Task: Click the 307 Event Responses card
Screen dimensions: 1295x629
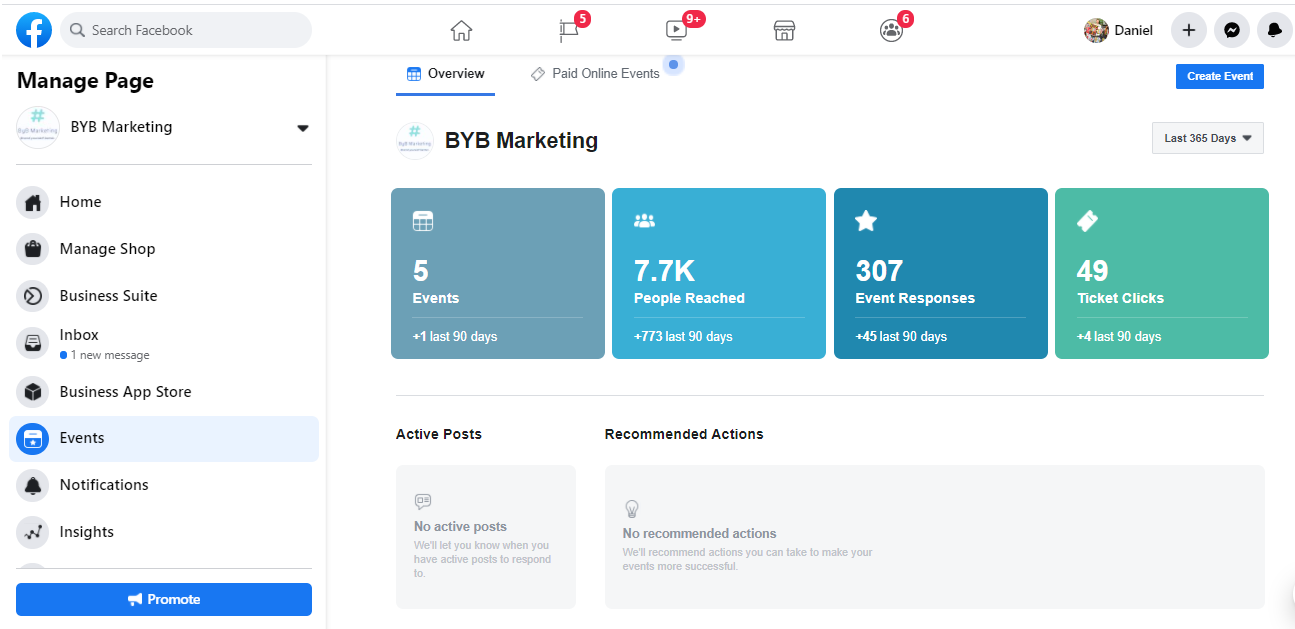Action: click(x=941, y=273)
